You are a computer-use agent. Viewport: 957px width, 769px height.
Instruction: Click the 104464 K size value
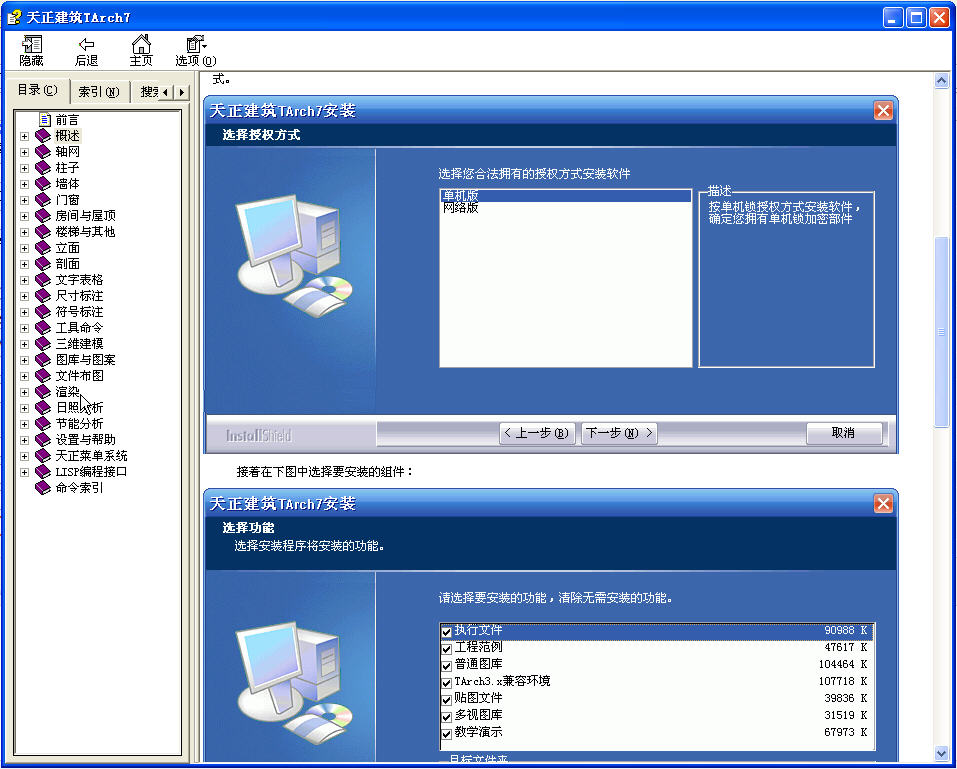click(x=843, y=664)
